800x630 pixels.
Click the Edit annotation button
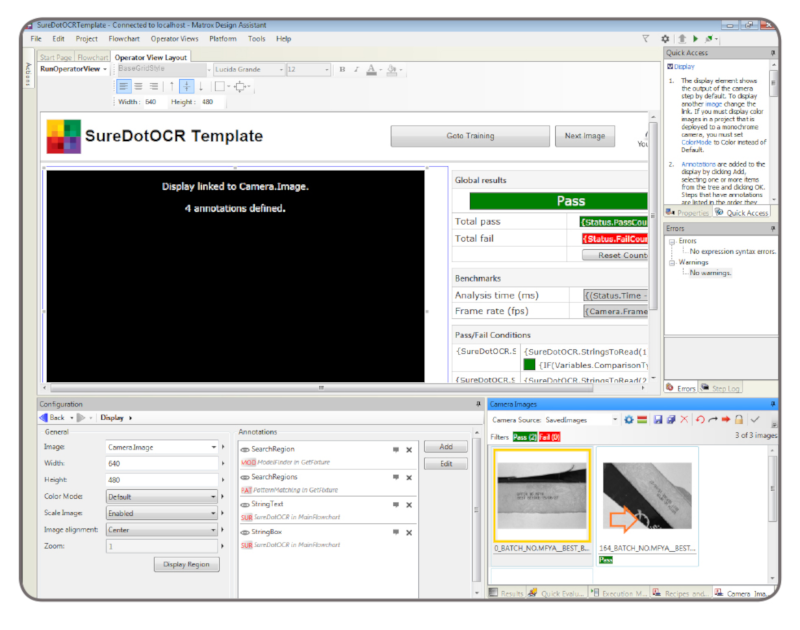click(x=445, y=464)
